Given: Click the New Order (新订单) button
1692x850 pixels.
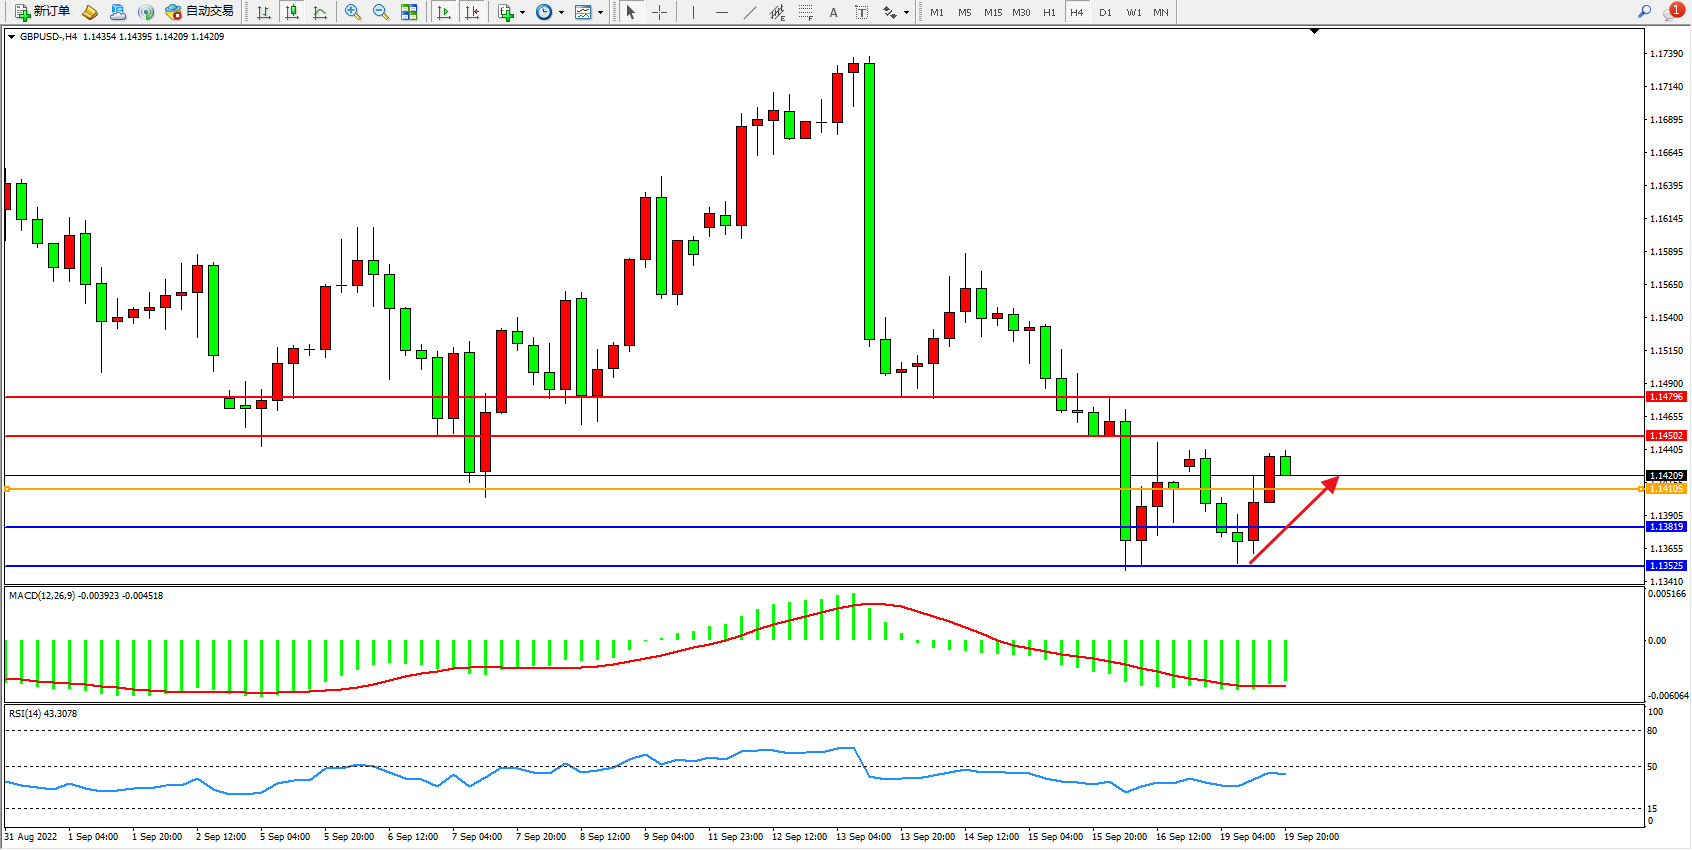Looking at the screenshot, I should point(42,12).
